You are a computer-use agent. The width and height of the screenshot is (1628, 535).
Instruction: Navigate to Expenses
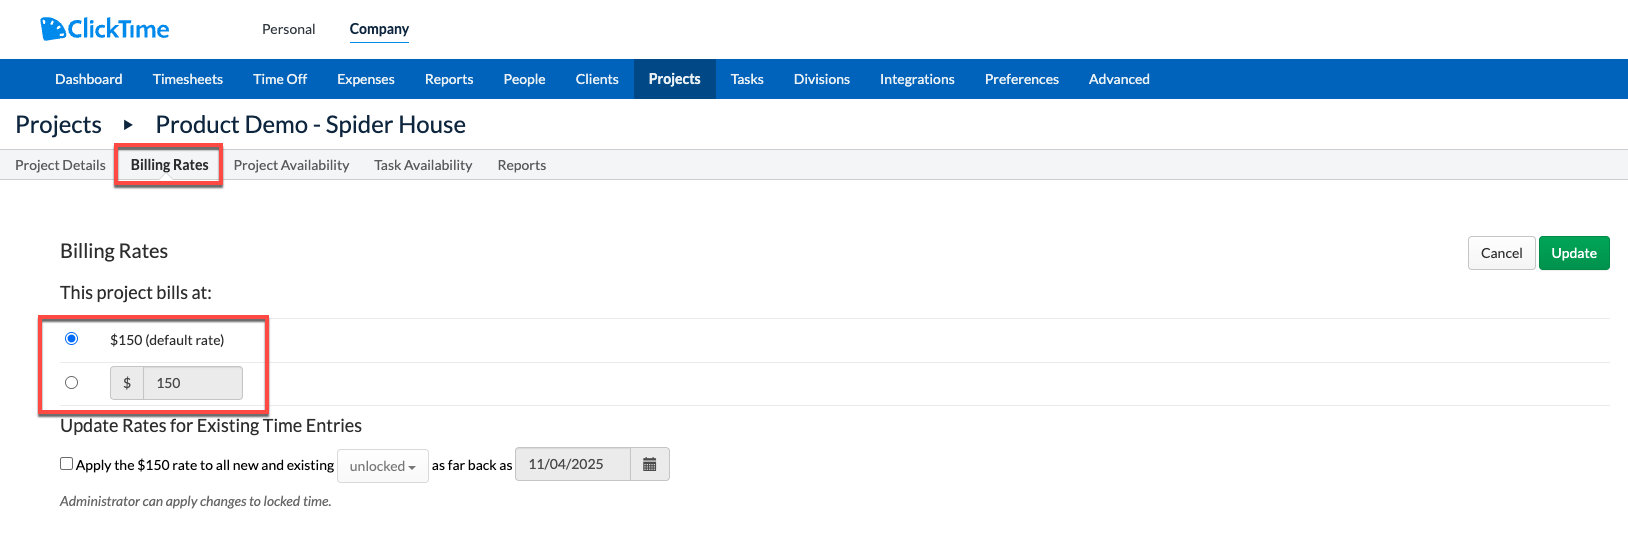[x=366, y=79]
